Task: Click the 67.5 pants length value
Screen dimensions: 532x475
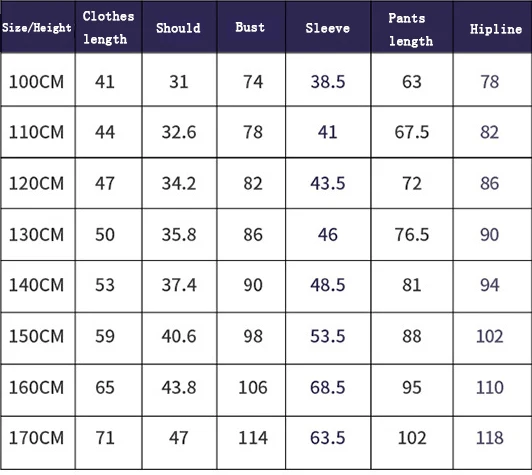Action: click(412, 132)
